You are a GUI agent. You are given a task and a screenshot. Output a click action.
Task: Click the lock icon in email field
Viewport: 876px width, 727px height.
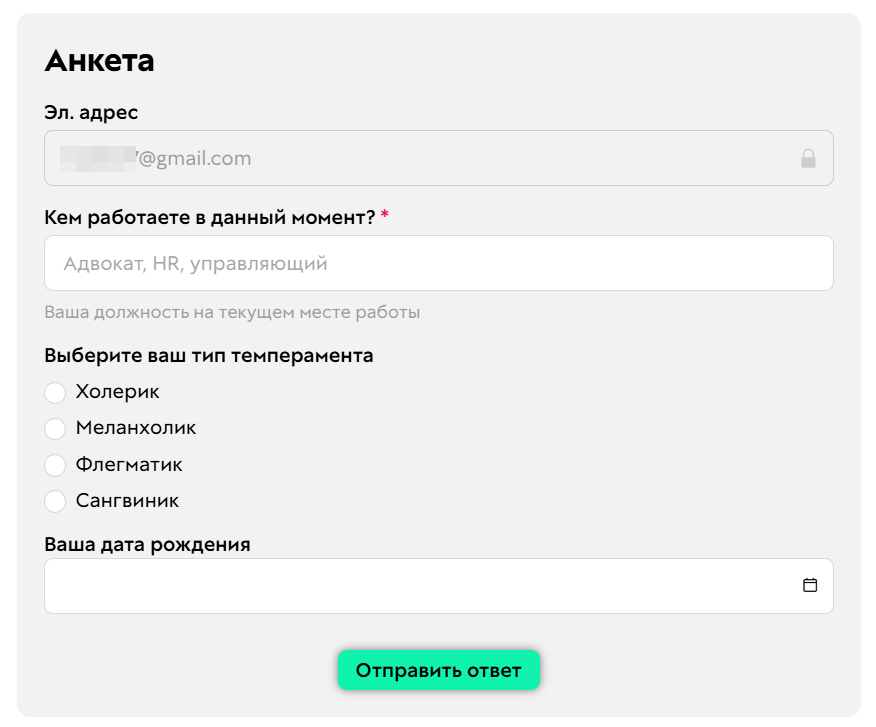point(810,158)
